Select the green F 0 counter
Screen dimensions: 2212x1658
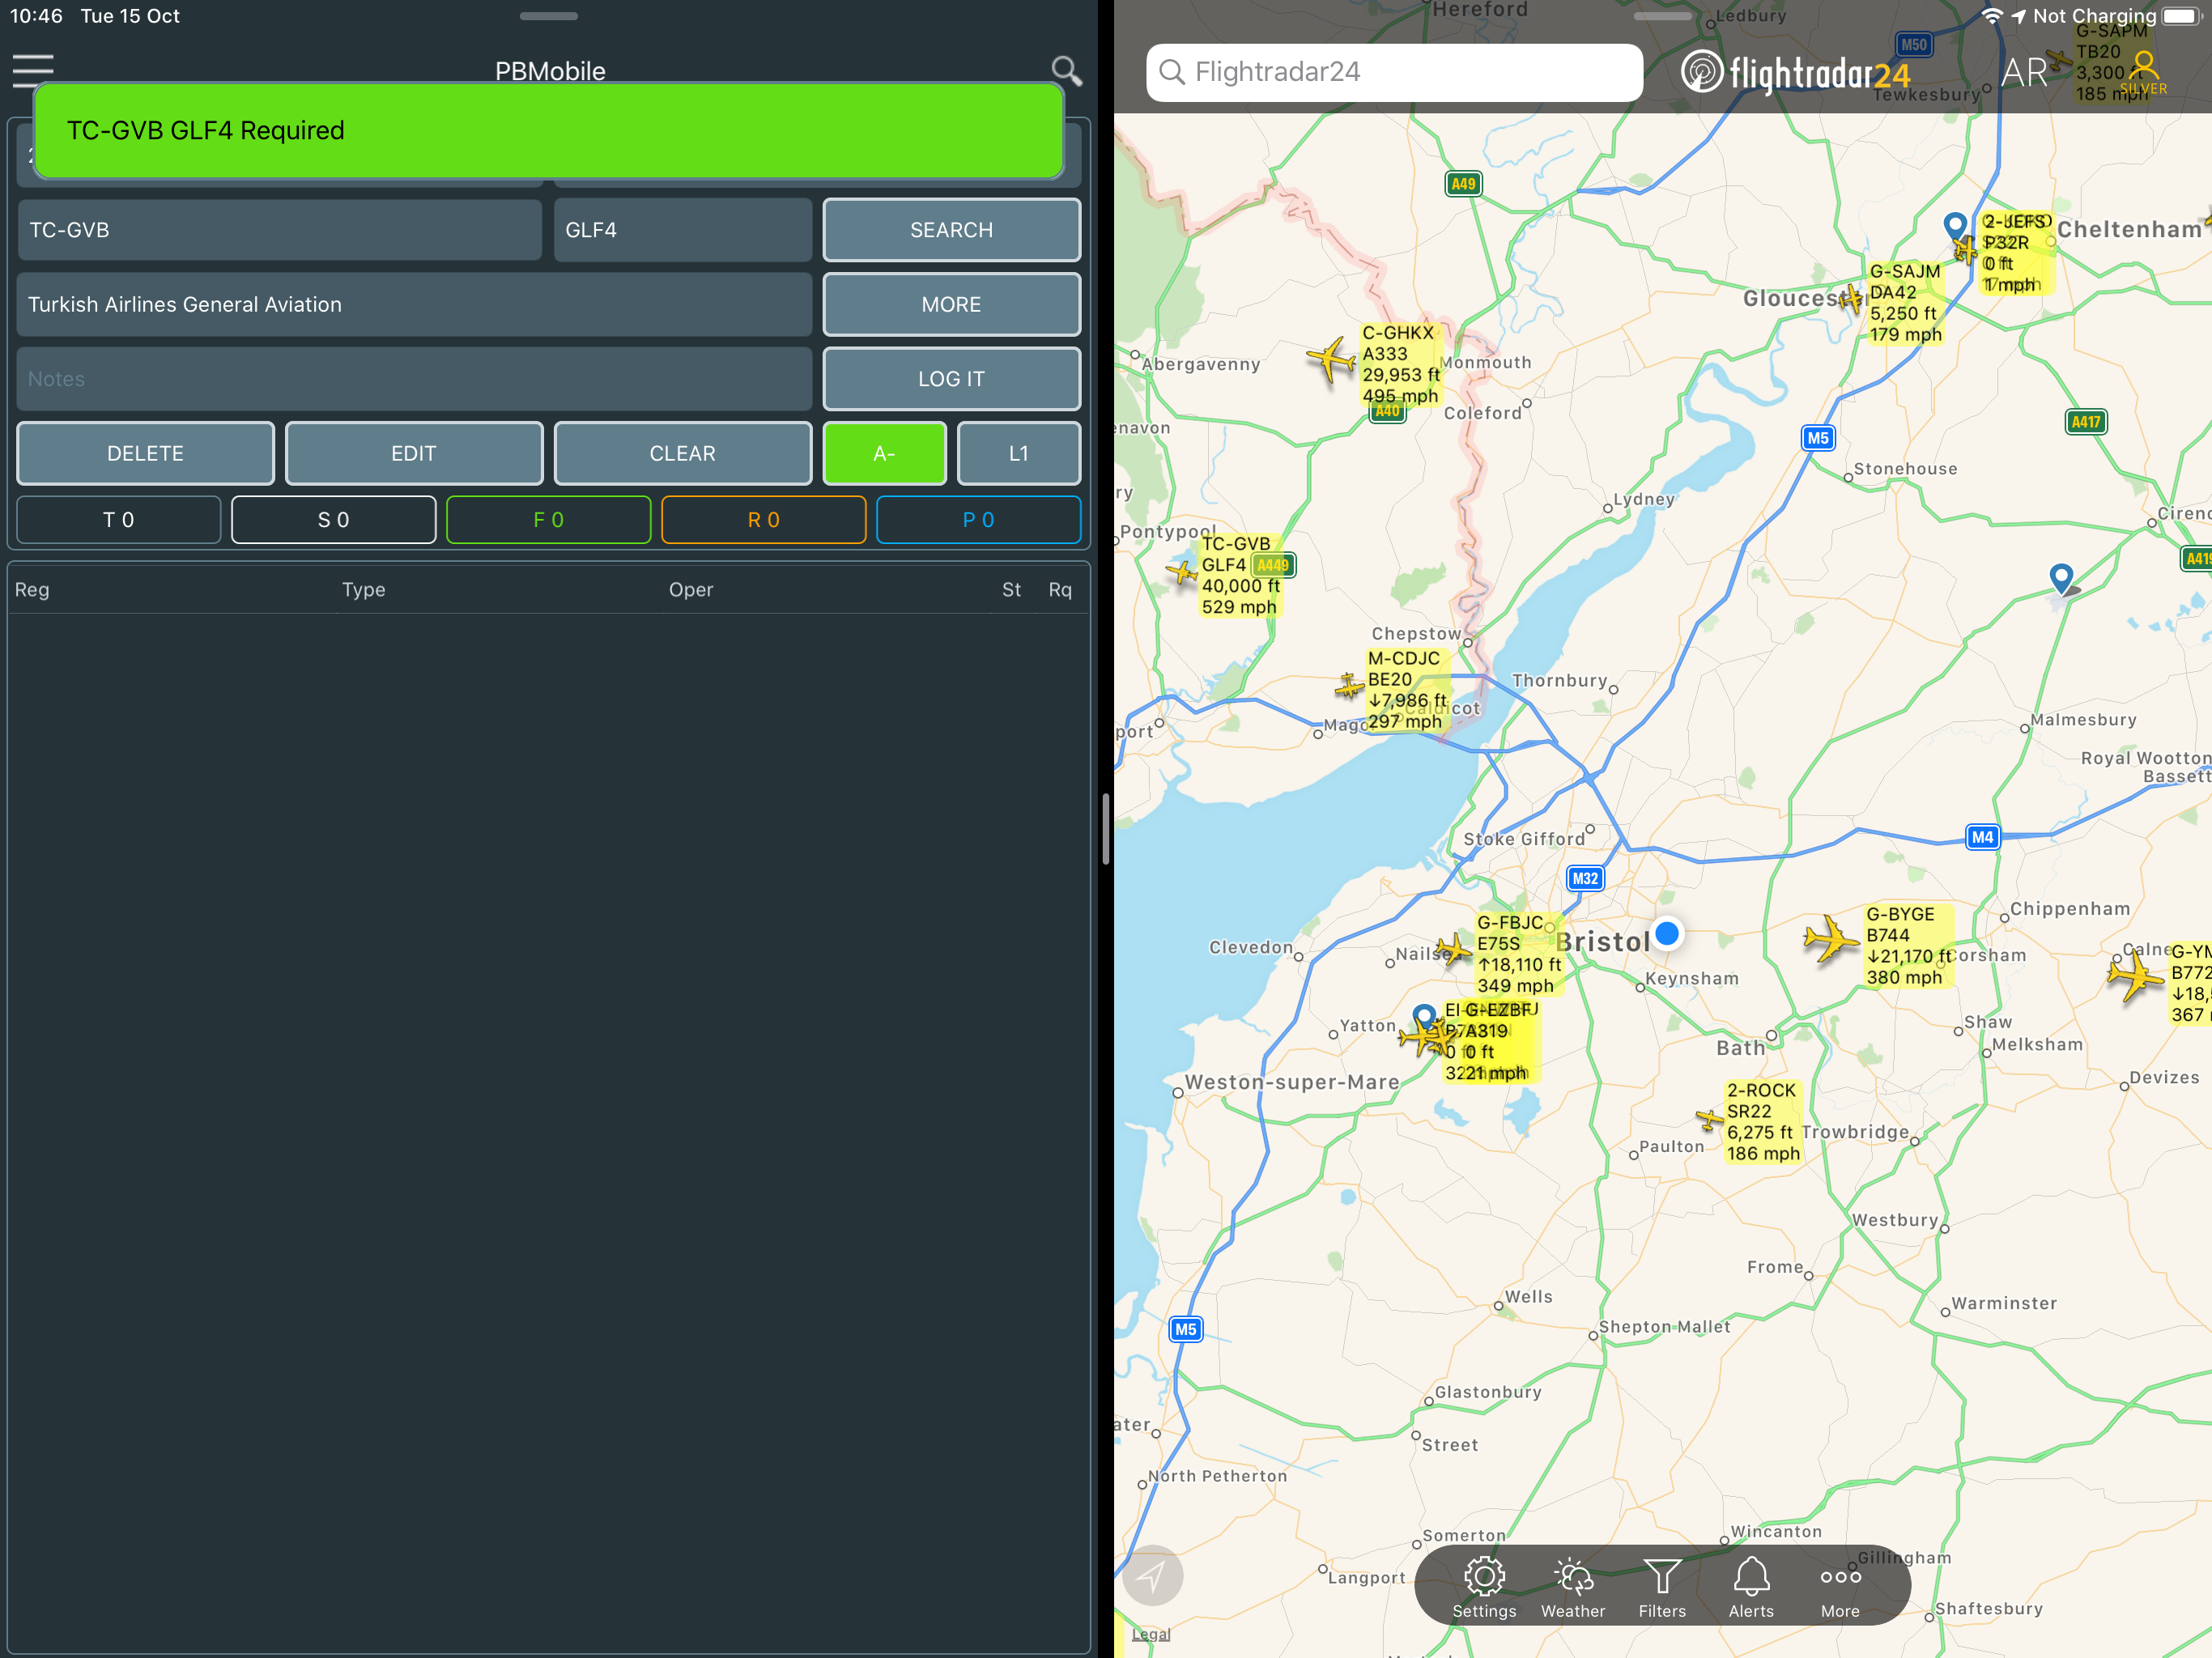(549, 520)
